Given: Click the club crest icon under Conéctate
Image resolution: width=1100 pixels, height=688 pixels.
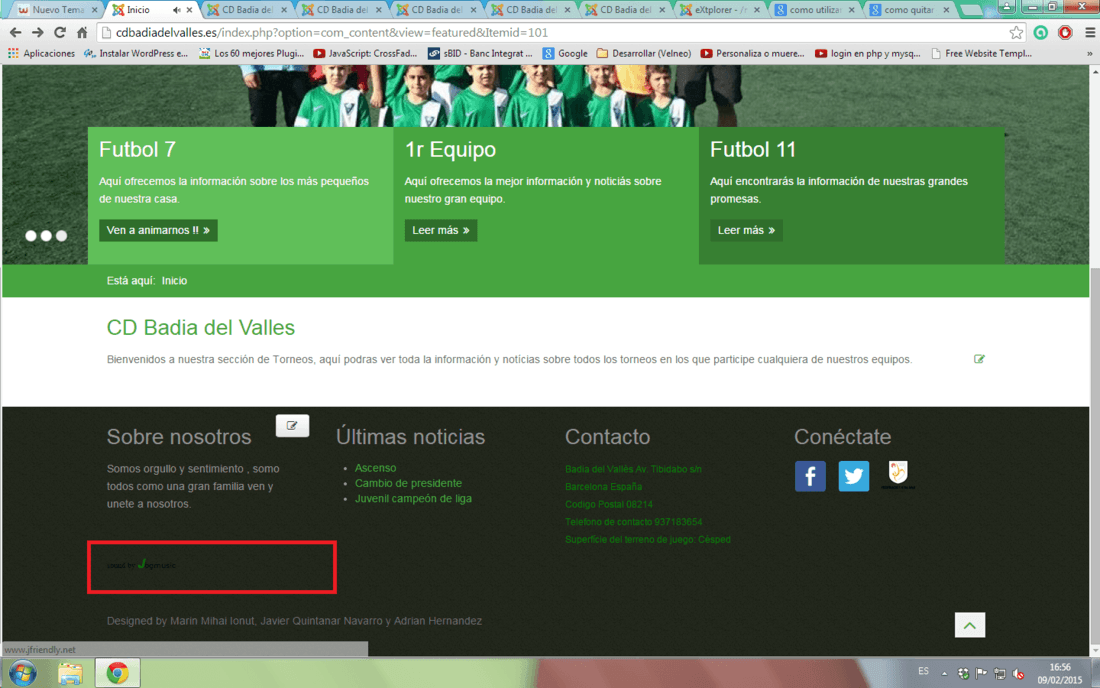Looking at the screenshot, I should click(898, 475).
